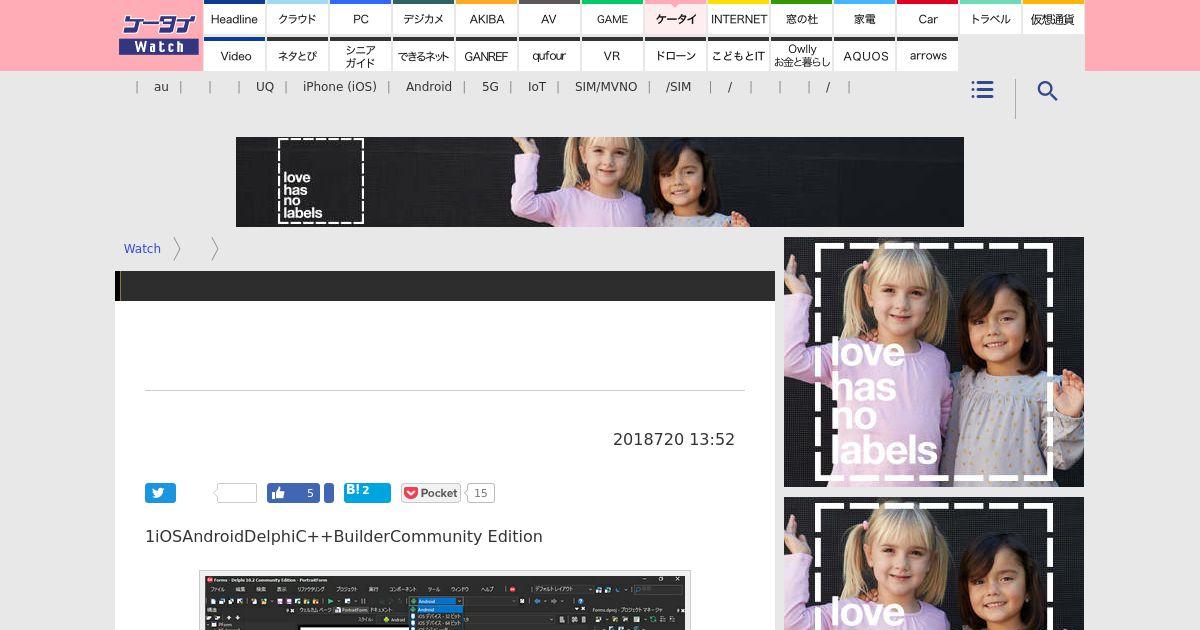This screenshot has height=630, width=1200.
Task: Follow the IoT category link
Action: point(537,87)
